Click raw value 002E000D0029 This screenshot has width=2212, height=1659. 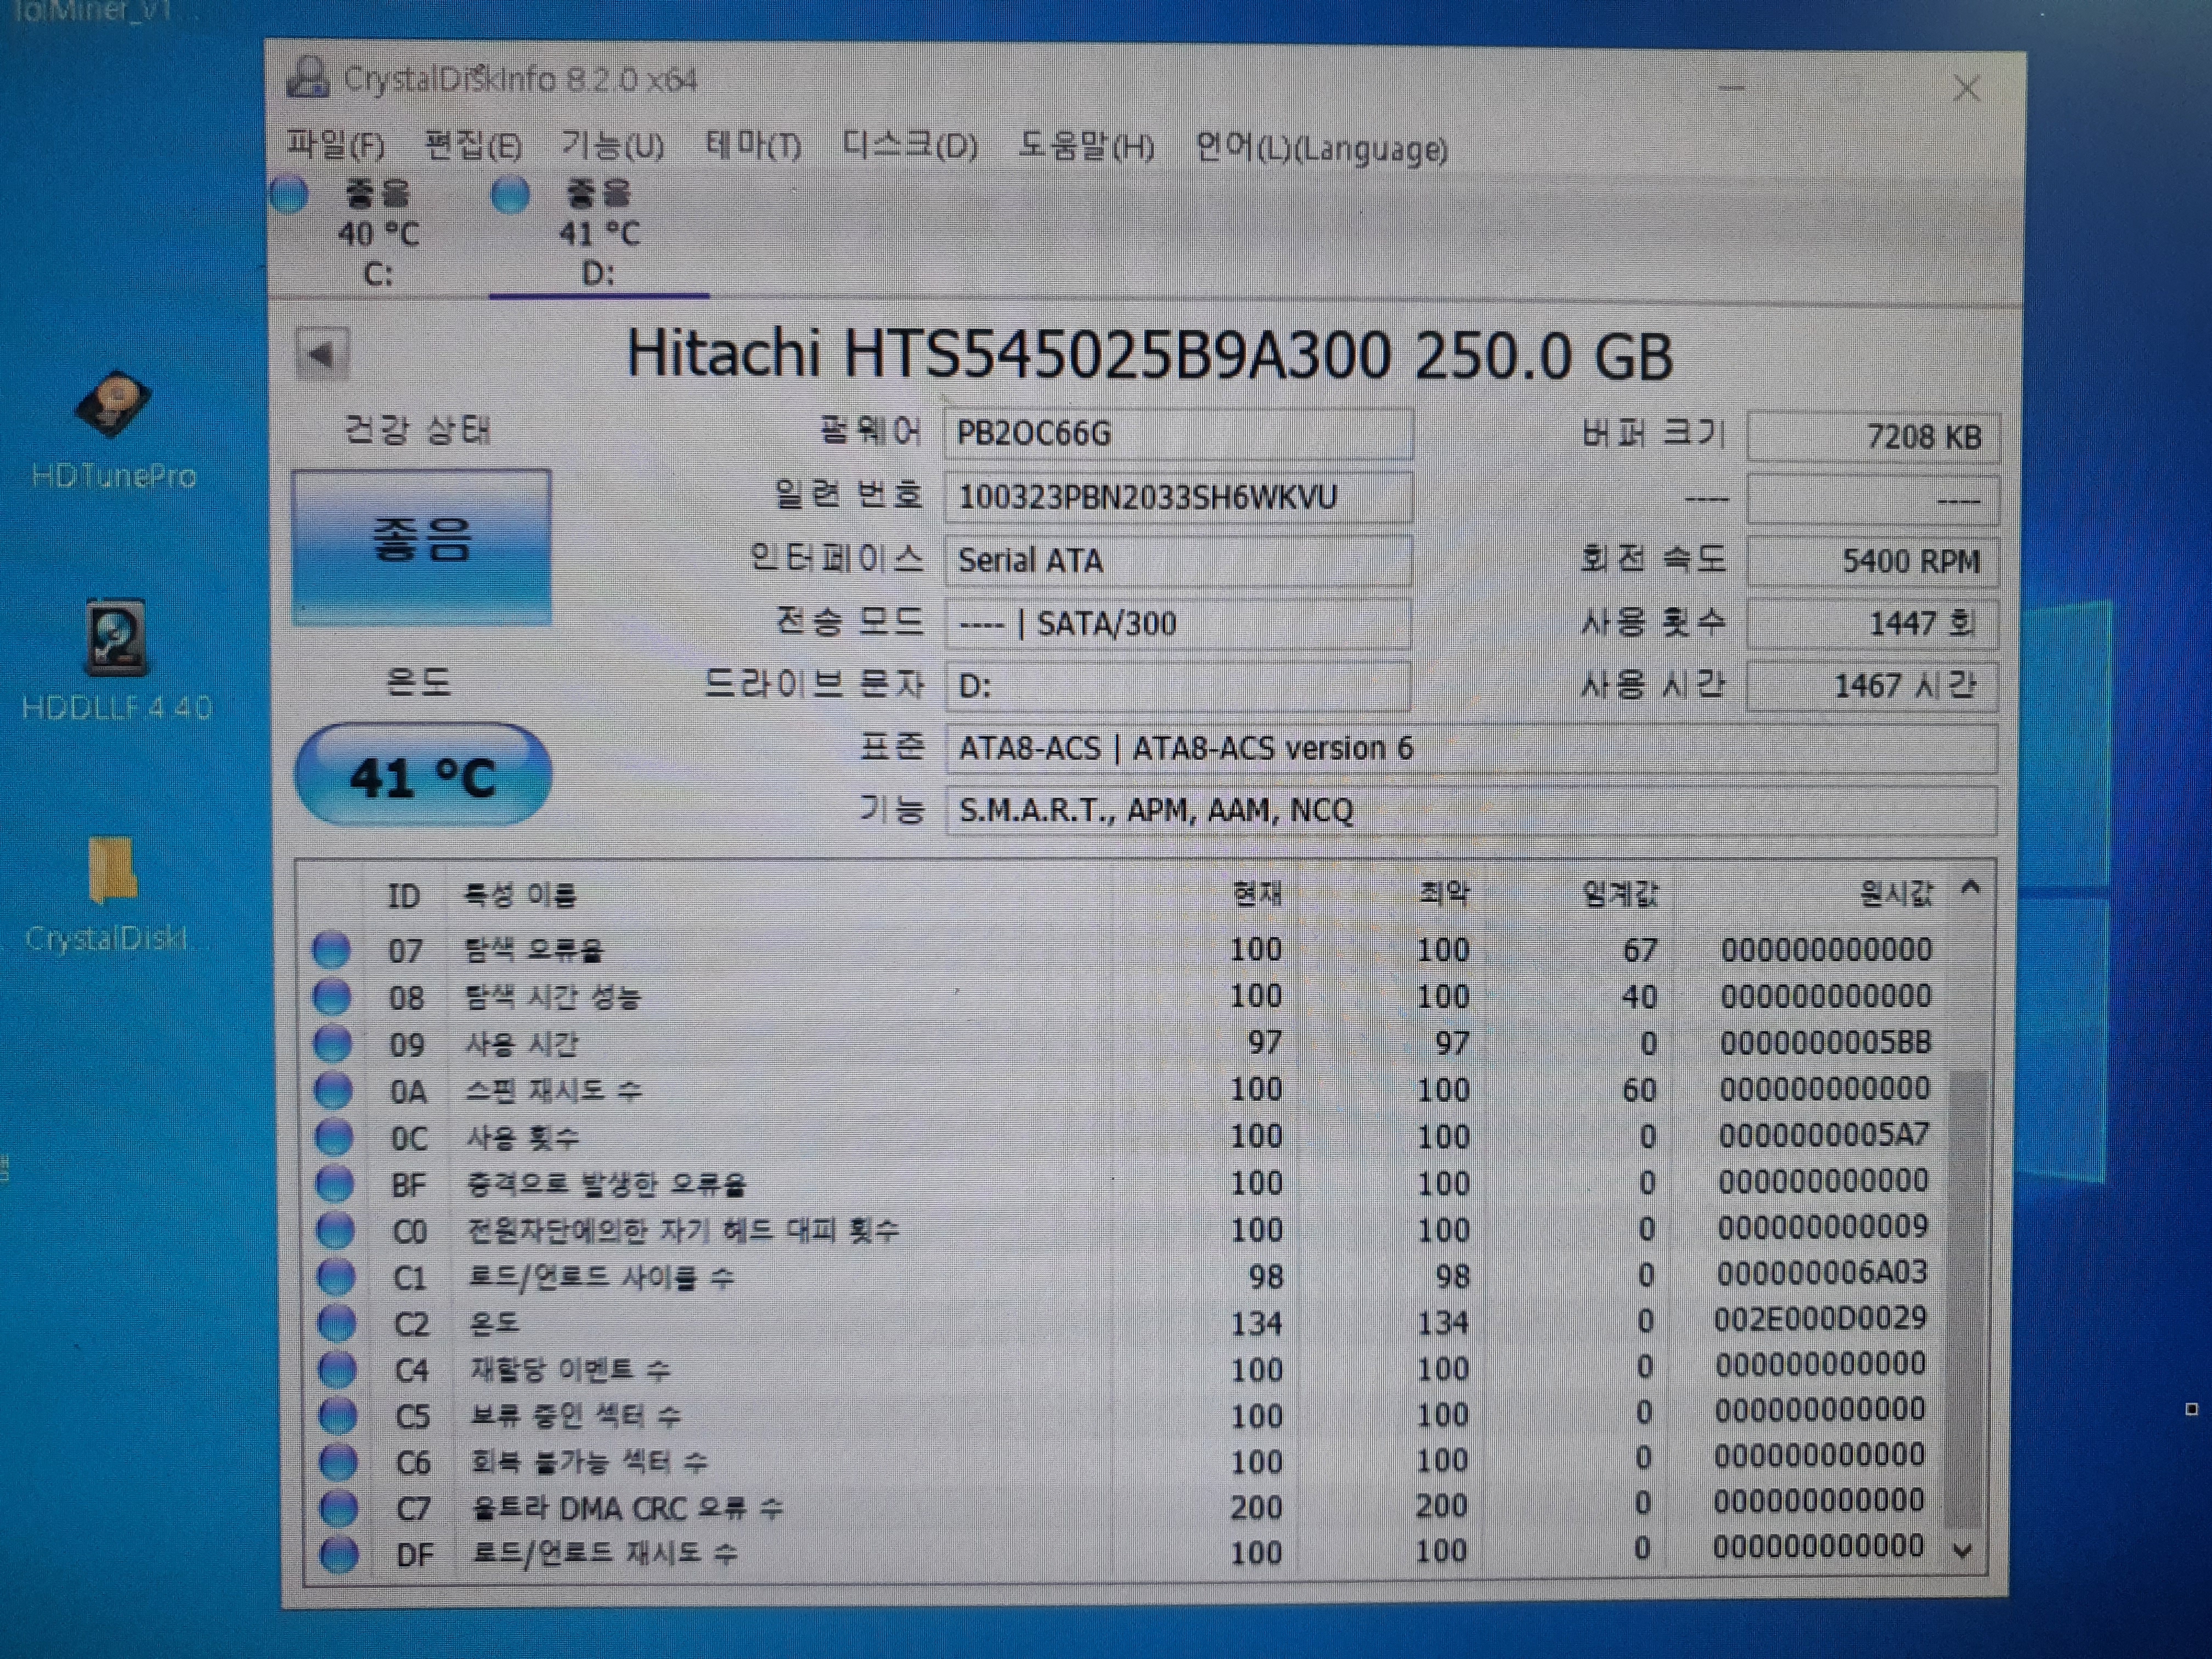point(1821,1318)
